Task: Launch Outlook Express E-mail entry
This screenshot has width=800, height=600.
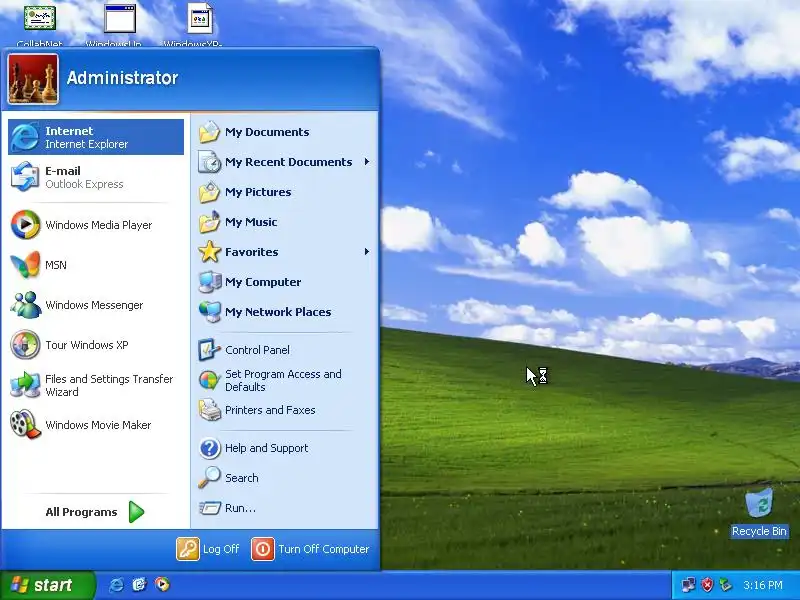Action: click(x=96, y=177)
